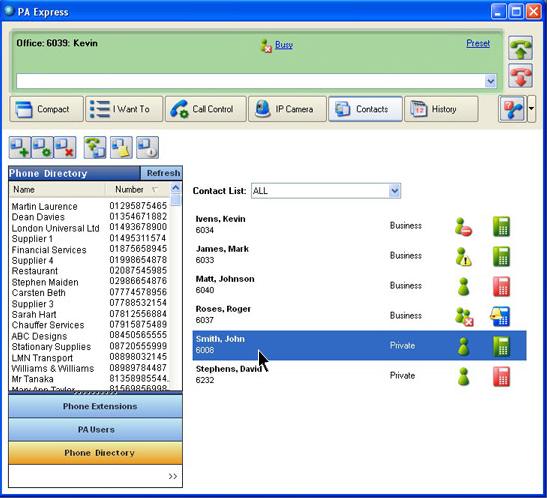Image resolution: width=547 pixels, height=498 pixels.
Task: Click the phone directory scrollbar thumb
Action: [176, 200]
